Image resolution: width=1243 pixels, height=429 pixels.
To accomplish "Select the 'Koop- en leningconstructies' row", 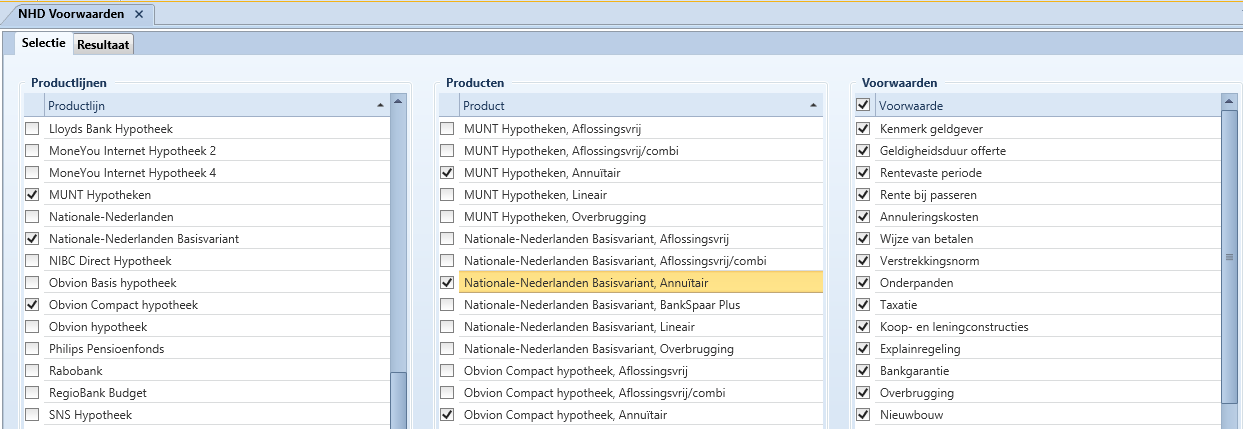I will tap(1038, 327).
